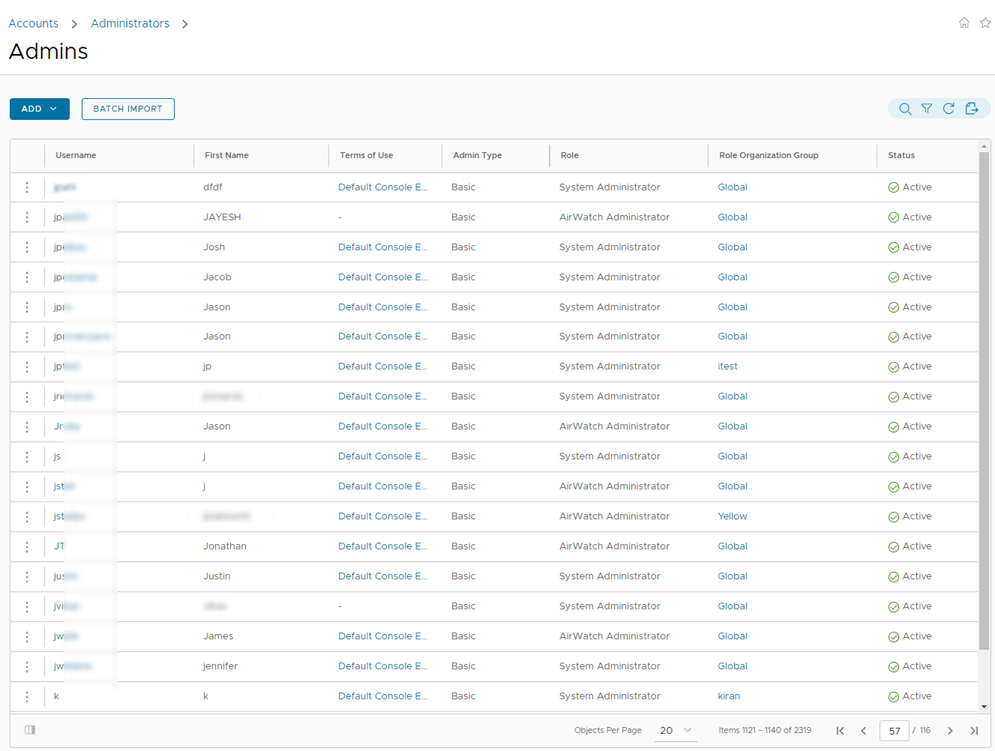Viewport: 995px width, 751px height.
Task: Refresh the admins list
Action: (948, 109)
